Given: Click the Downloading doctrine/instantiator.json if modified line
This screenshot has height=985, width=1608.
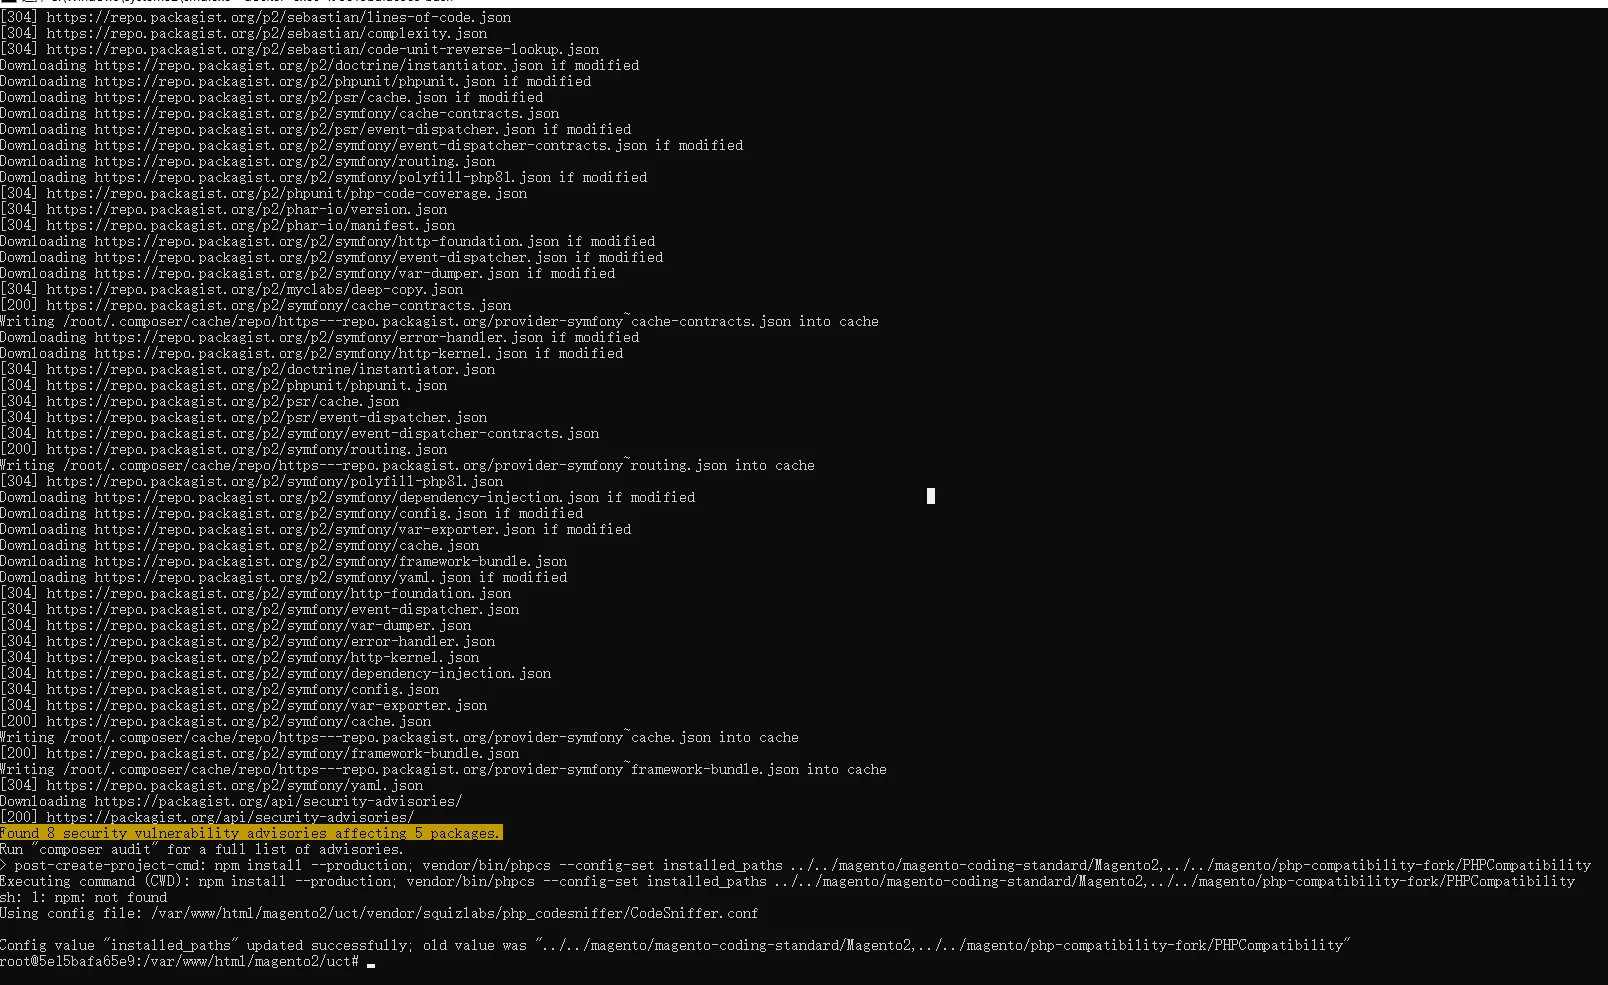Looking at the screenshot, I should 320,65.
